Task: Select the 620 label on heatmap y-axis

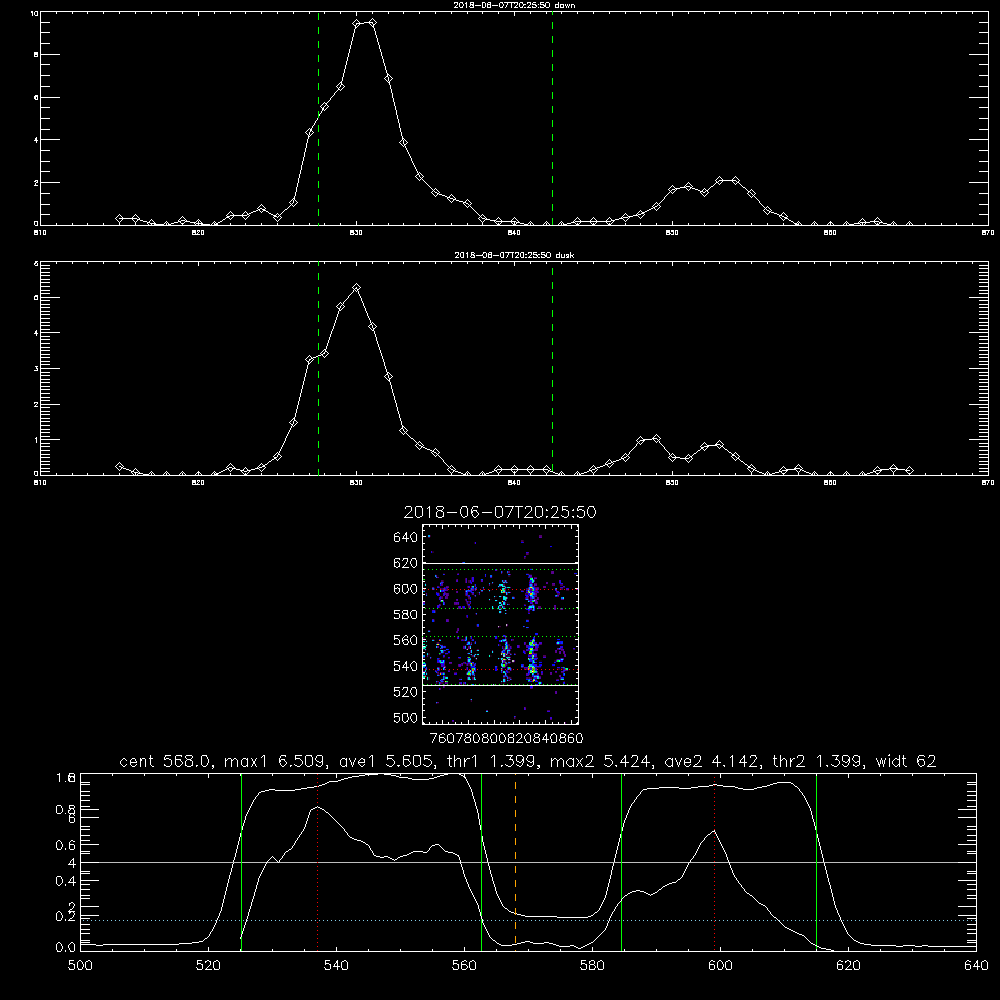Action: [x=406, y=563]
